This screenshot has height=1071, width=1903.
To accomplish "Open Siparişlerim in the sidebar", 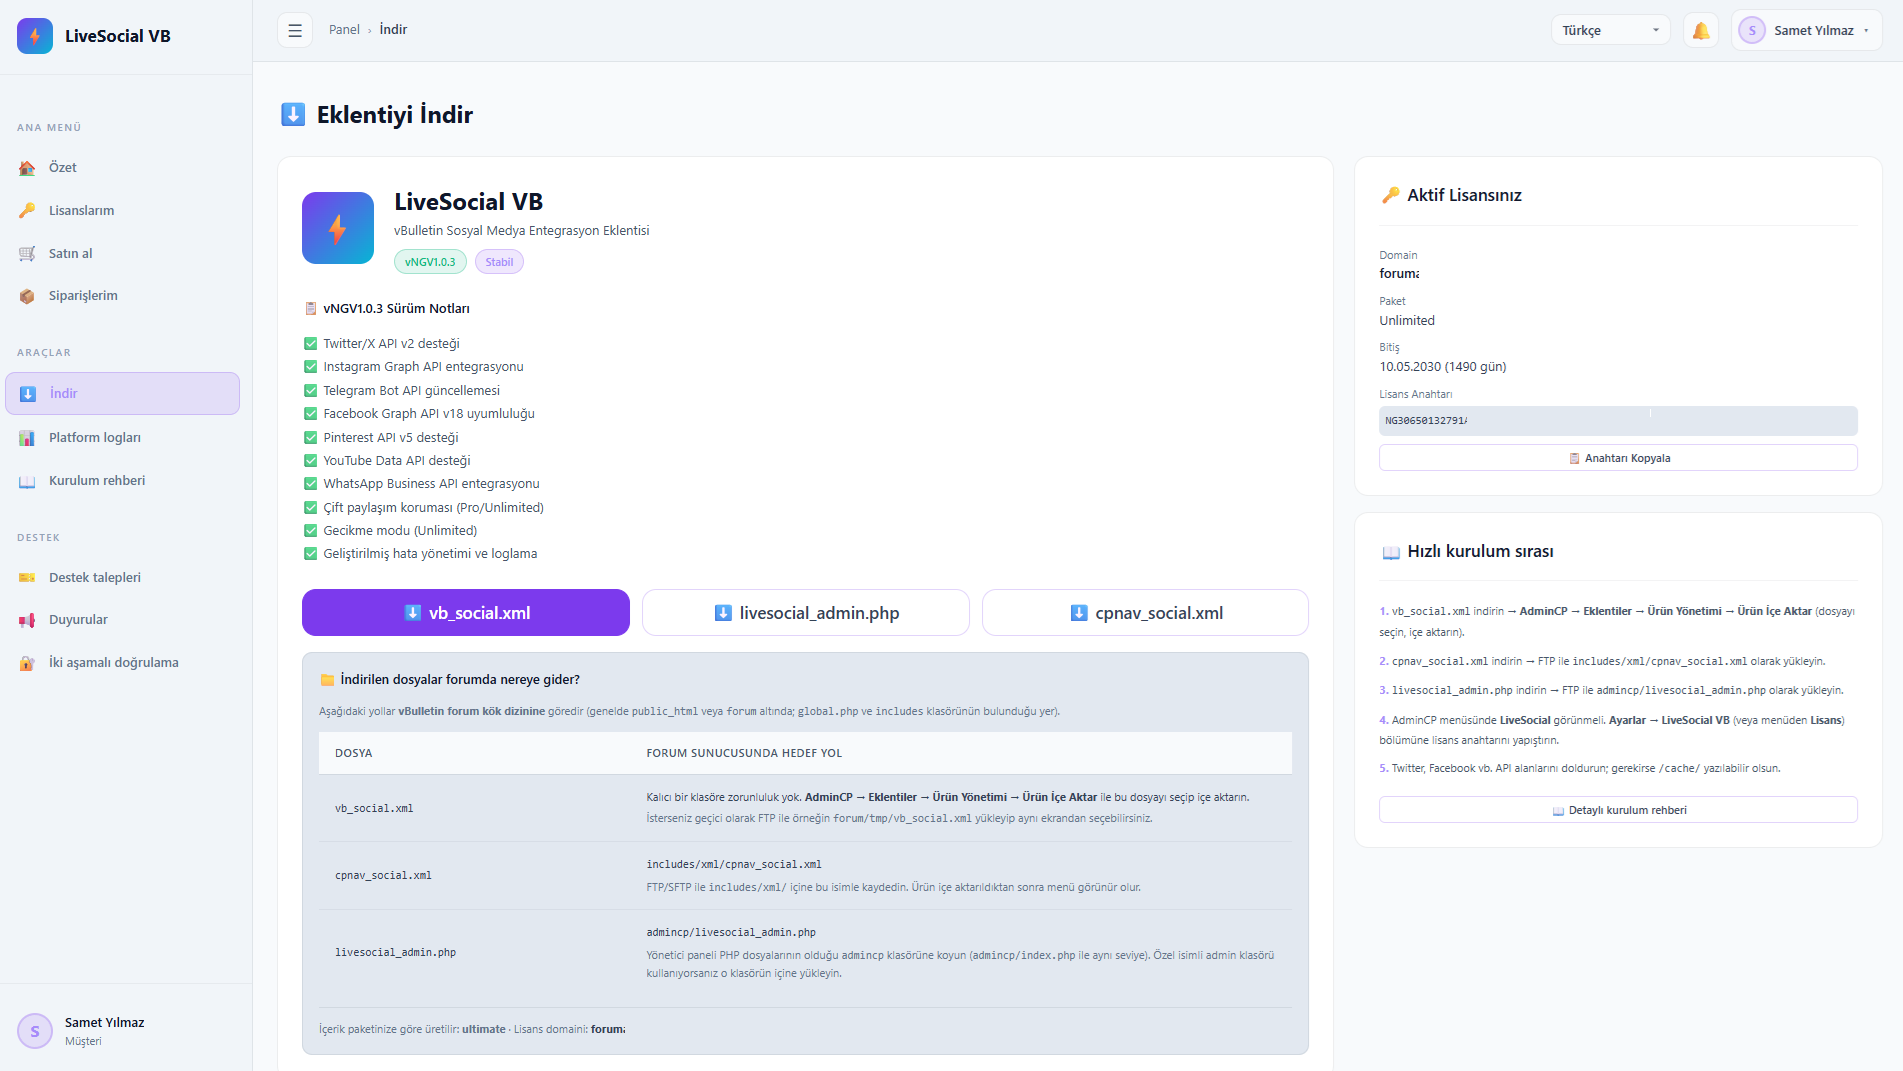I will [x=122, y=296].
